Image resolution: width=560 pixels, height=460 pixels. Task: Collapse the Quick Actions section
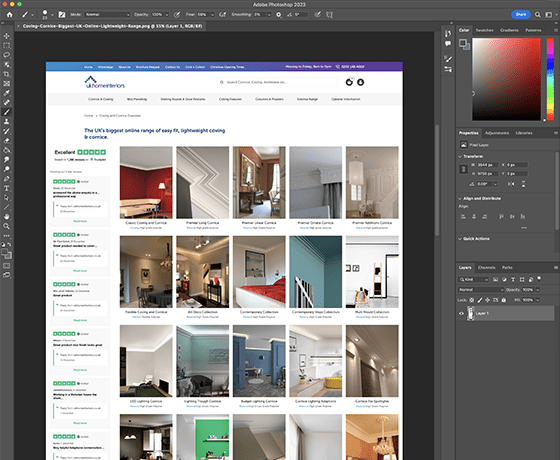[460, 239]
